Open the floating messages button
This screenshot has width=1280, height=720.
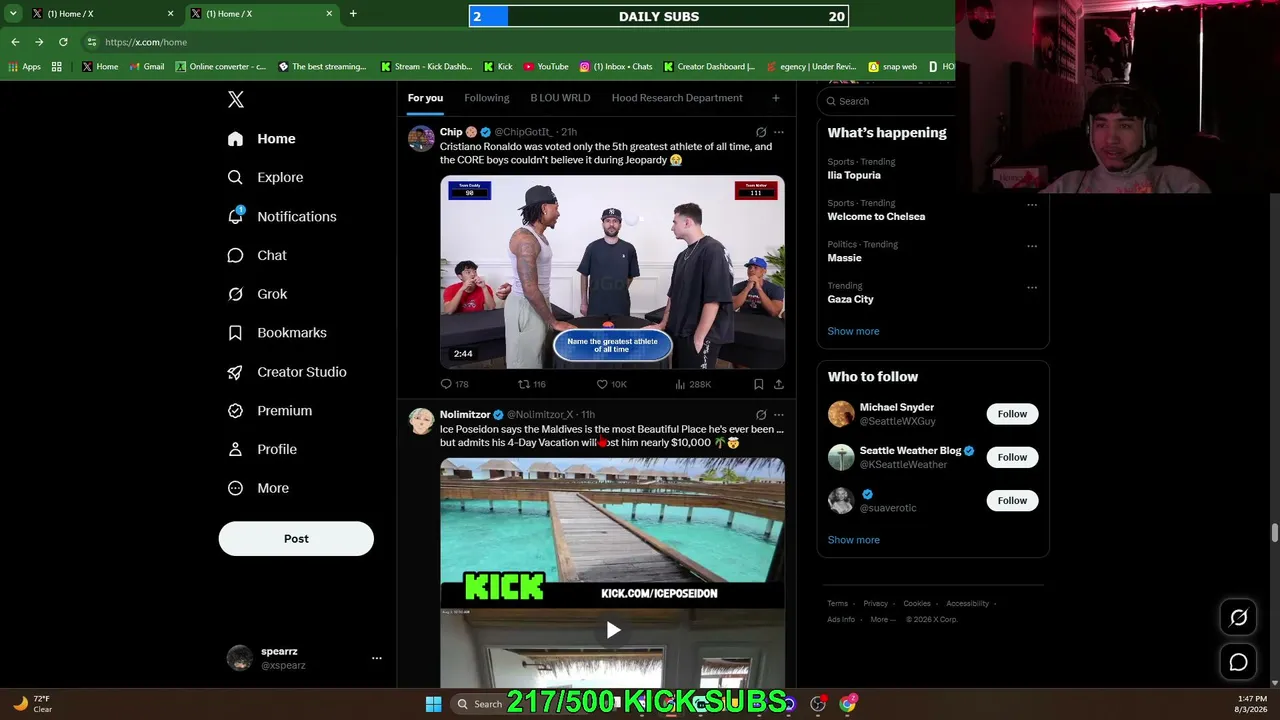pos(1238,662)
